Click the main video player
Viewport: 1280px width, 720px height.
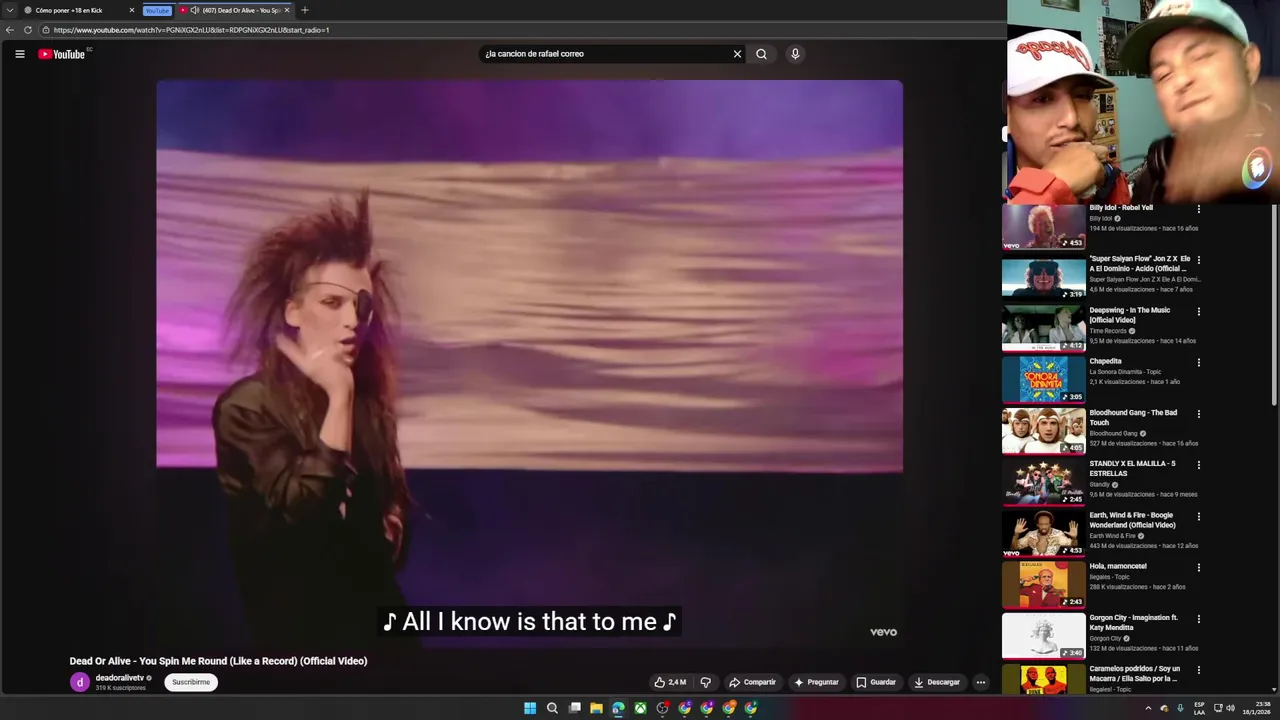pos(529,360)
